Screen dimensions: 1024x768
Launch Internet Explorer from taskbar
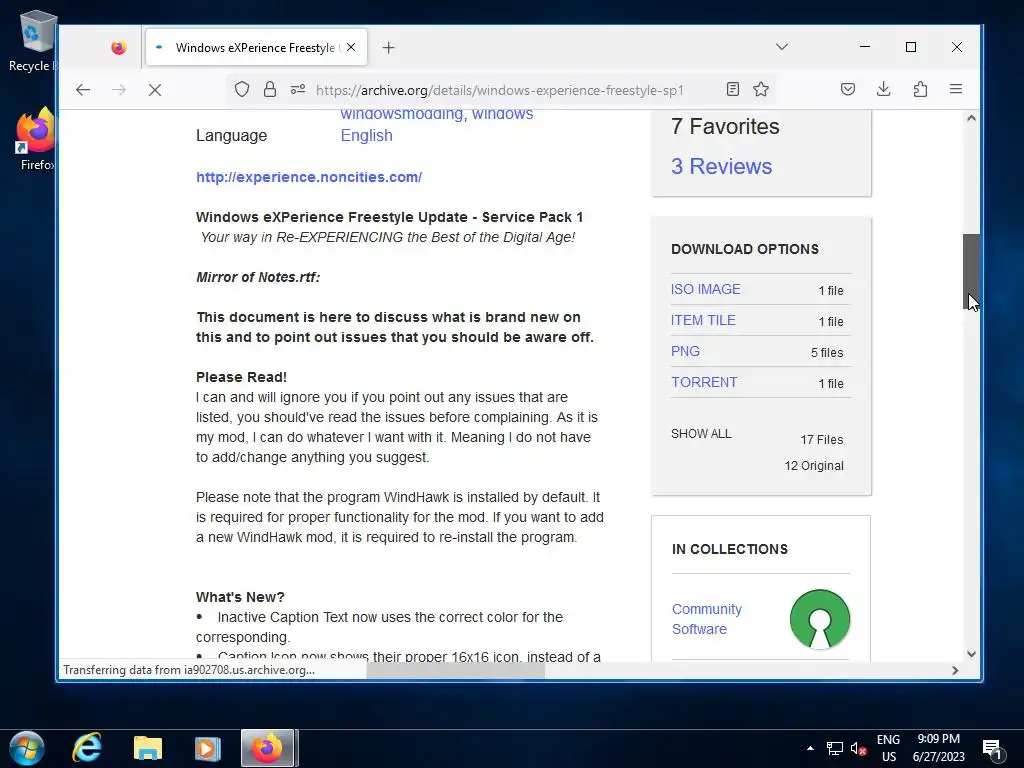pos(86,748)
